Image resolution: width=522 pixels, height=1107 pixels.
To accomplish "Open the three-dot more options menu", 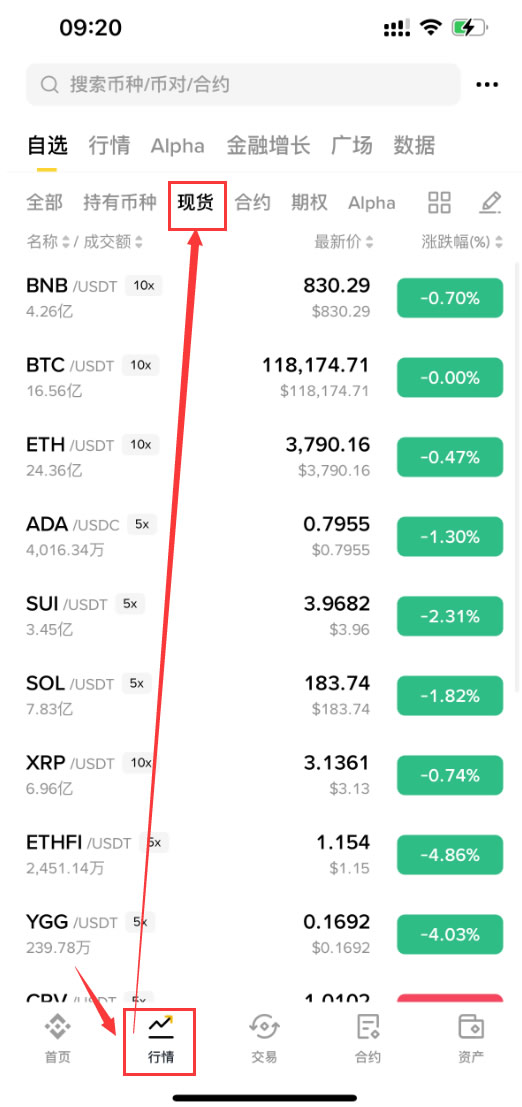I will (487, 85).
